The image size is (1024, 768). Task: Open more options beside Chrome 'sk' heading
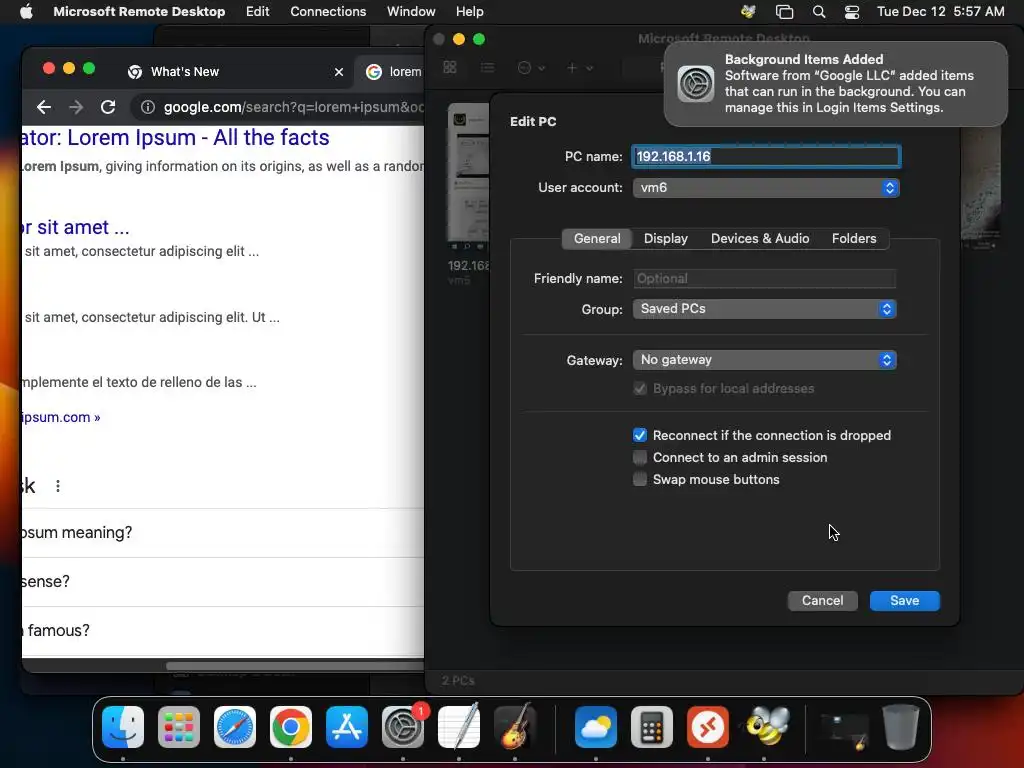(x=58, y=486)
